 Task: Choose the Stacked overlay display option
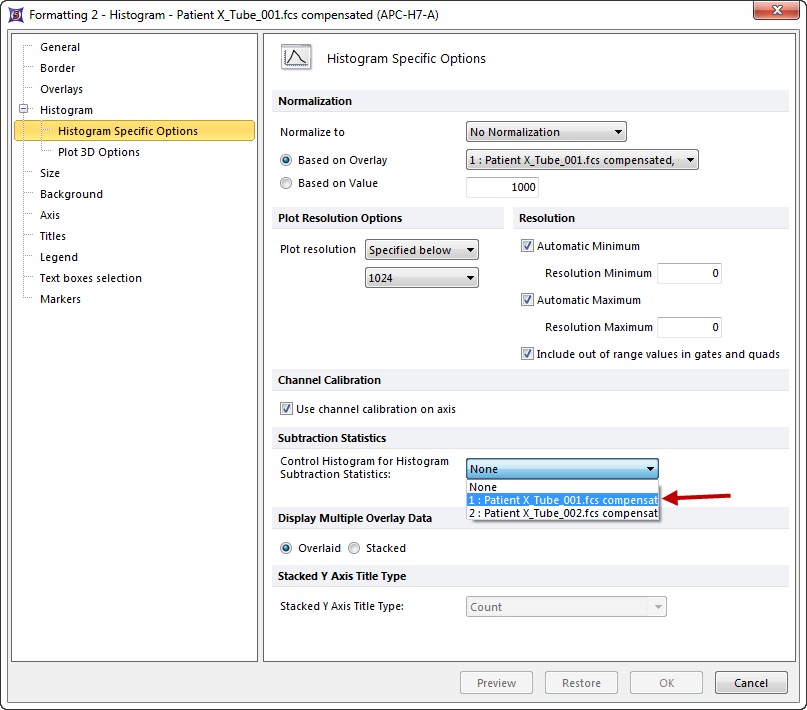pos(354,548)
